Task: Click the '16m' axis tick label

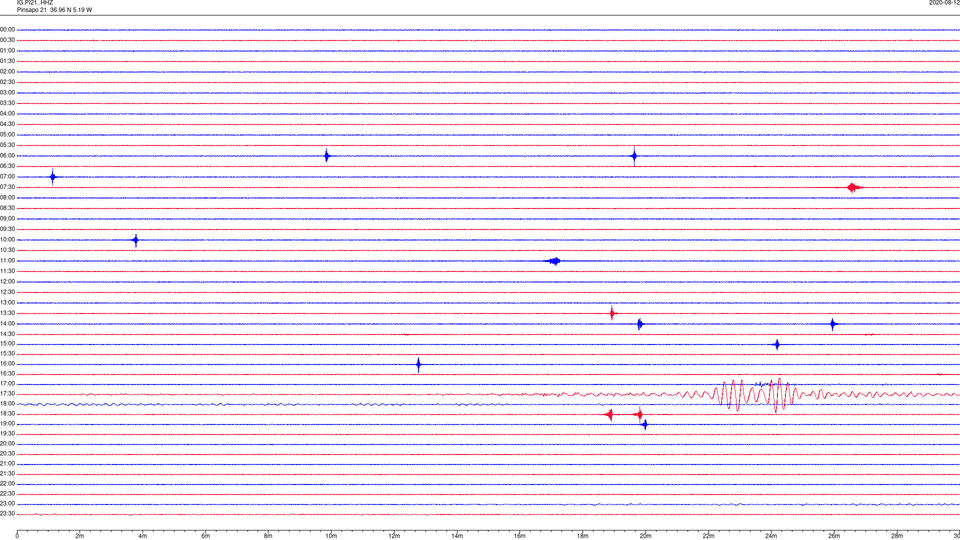Action: pyautogui.click(x=520, y=536)
